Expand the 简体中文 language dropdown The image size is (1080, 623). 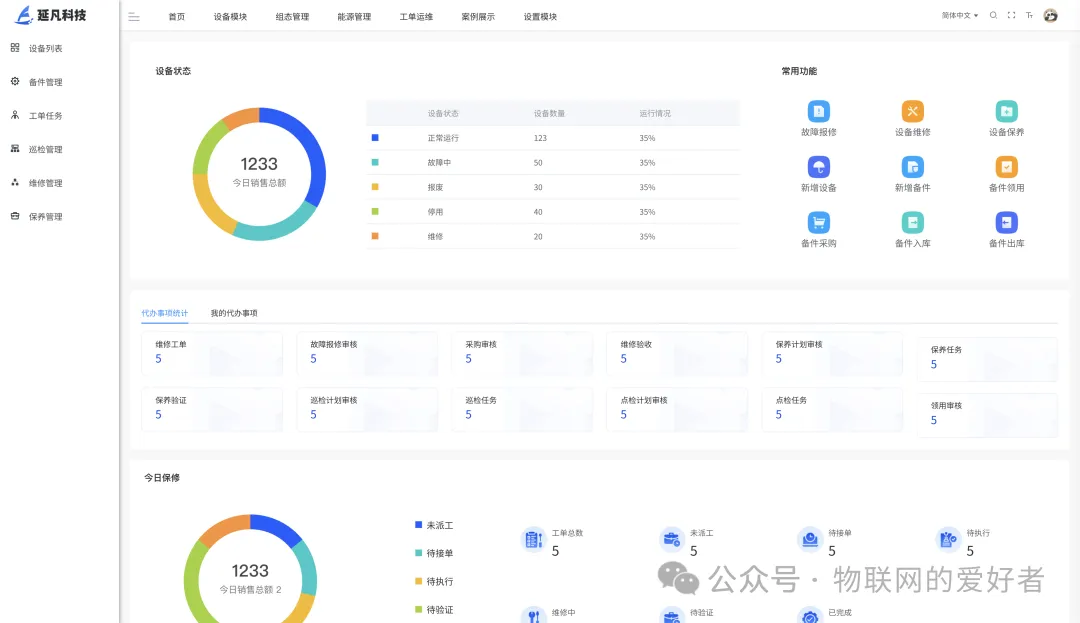(x=959, y=15)
